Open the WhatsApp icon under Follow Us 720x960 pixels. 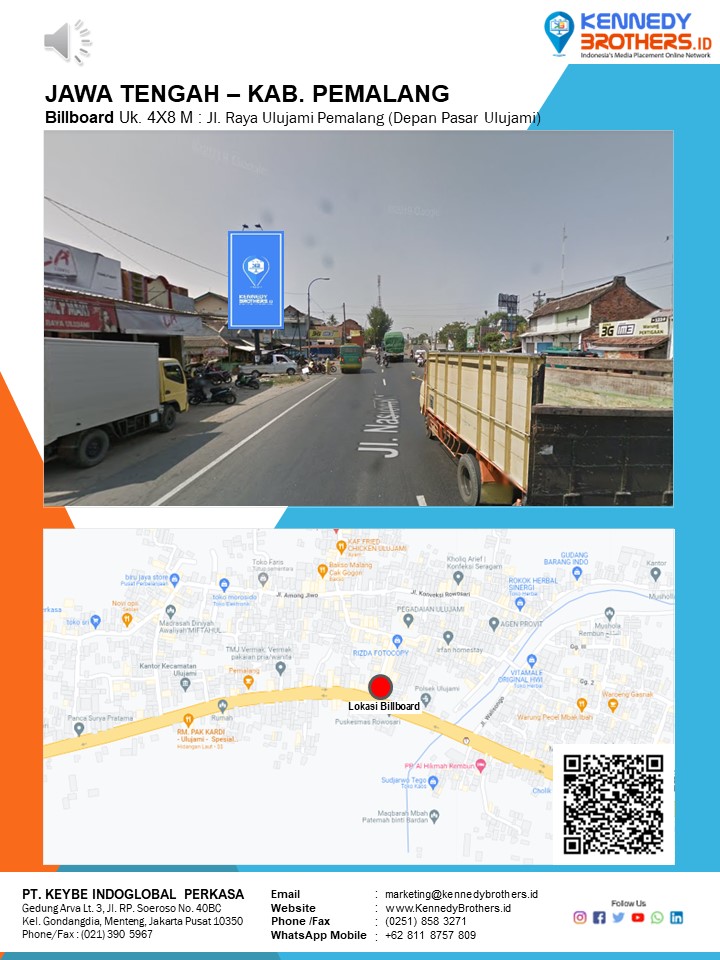tap(657, 917)
